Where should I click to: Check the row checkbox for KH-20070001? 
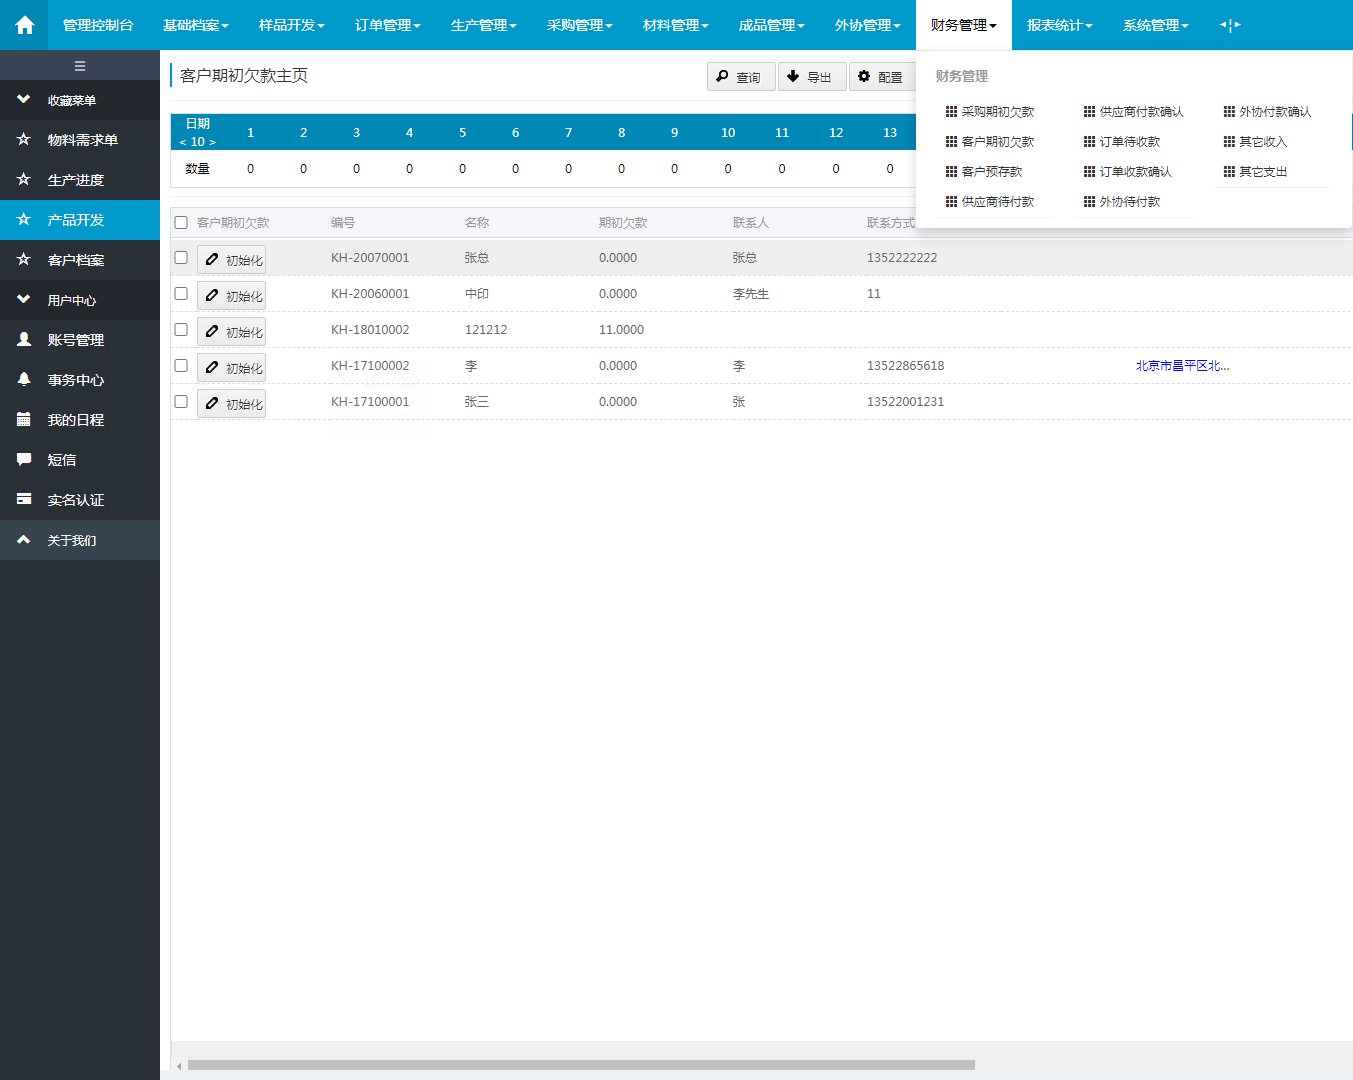coord(181,257)
